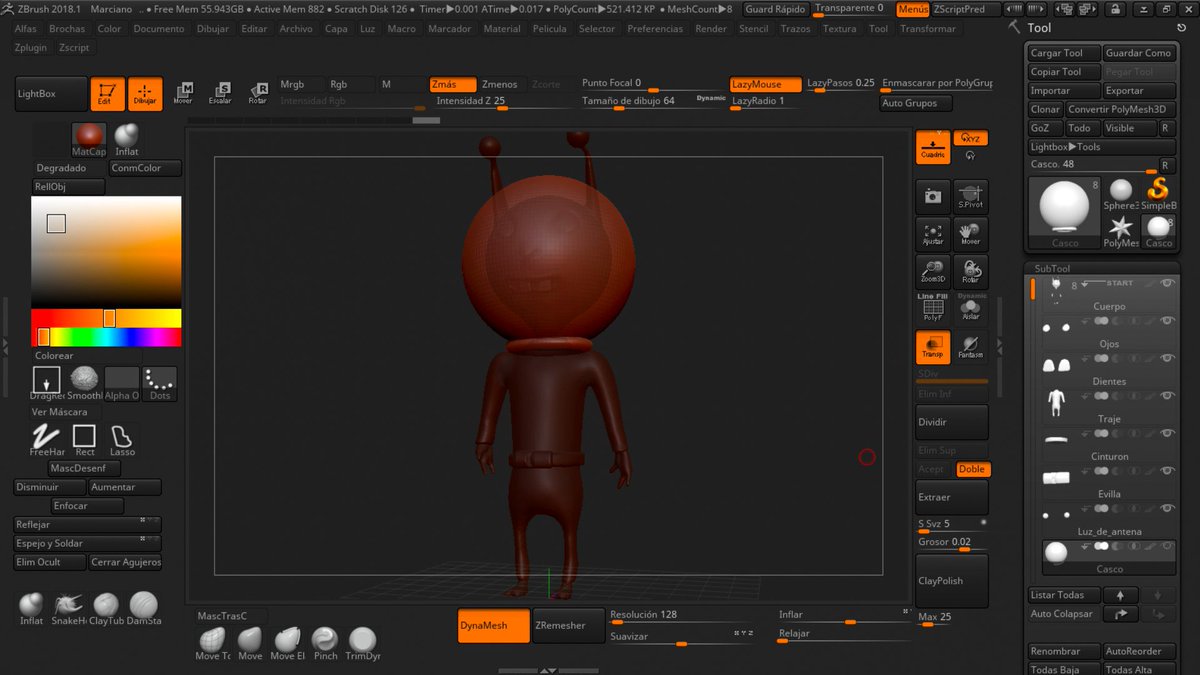This screenshot has height=675, width=1200.
Task: Click the S.Pivot icon
Action: pyautogui.click(x=970, y=197)
